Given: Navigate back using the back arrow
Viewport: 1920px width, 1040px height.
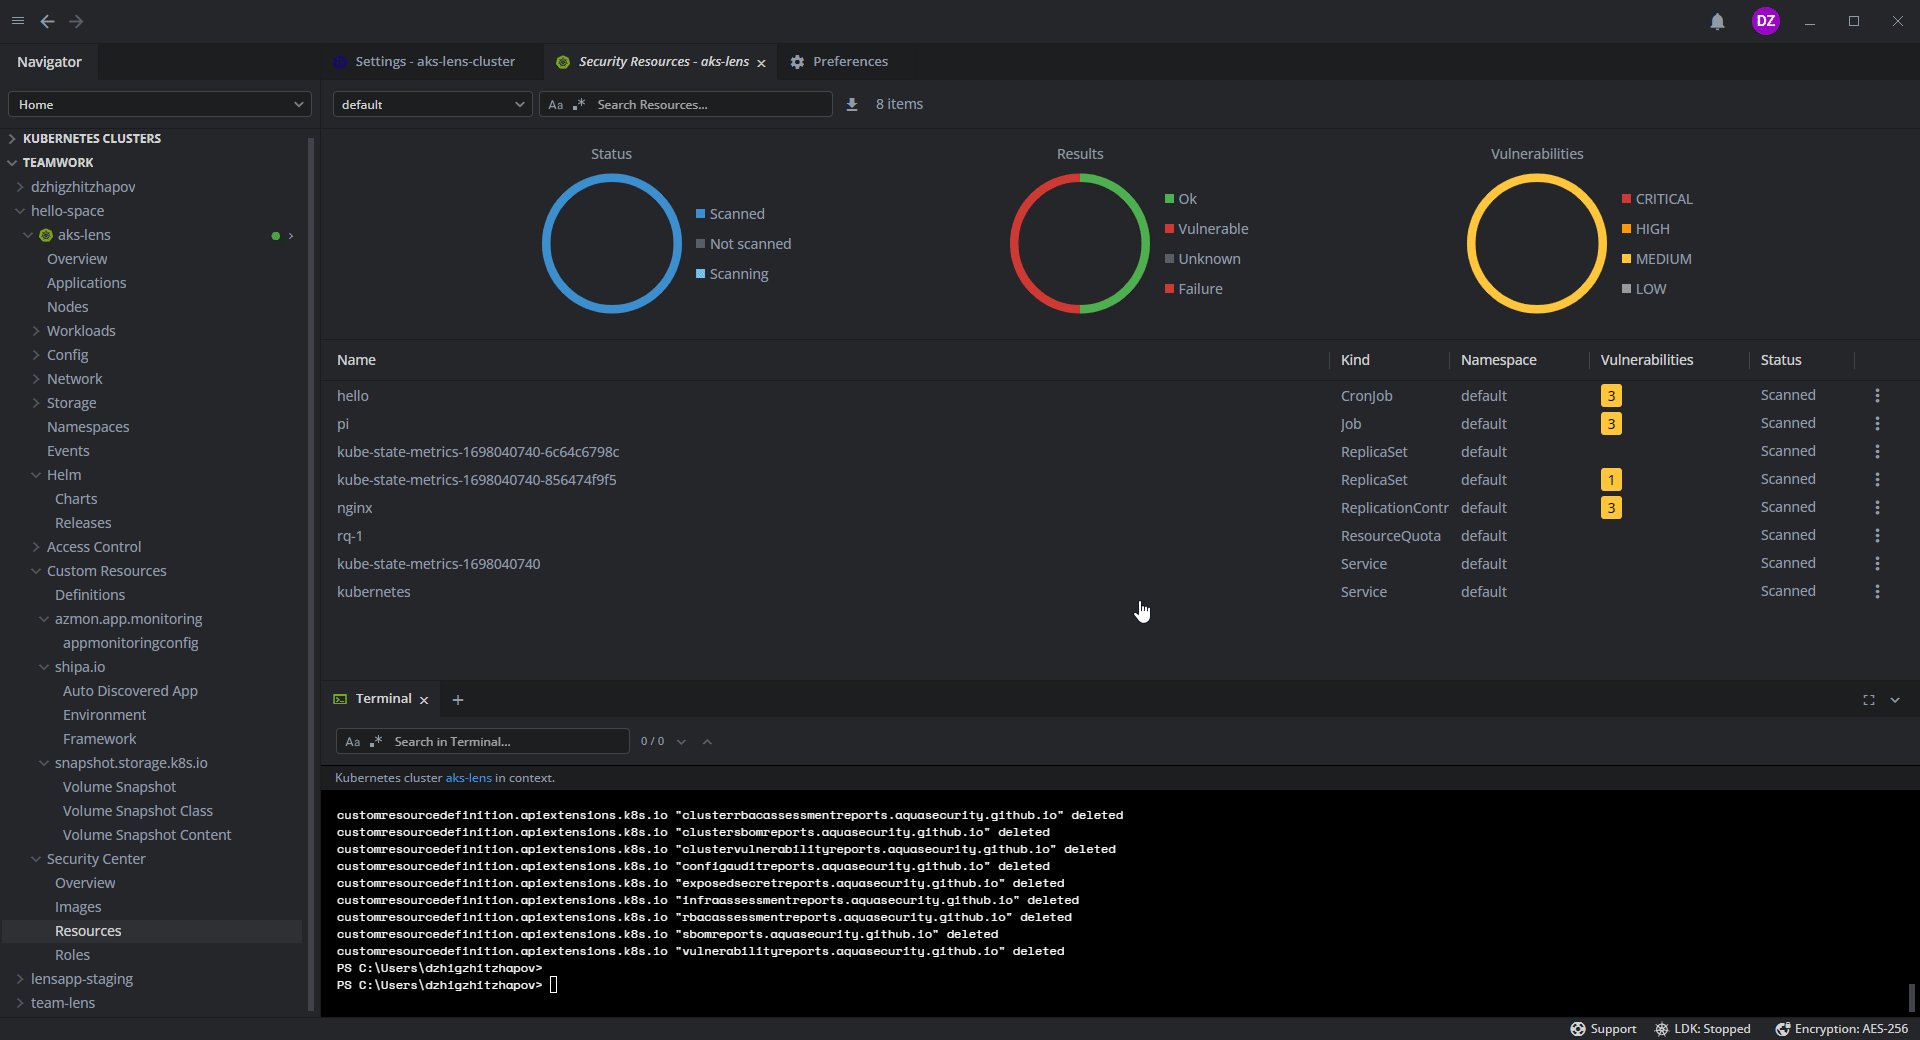Looking at the screenshot, I should (x=47, y=21).
